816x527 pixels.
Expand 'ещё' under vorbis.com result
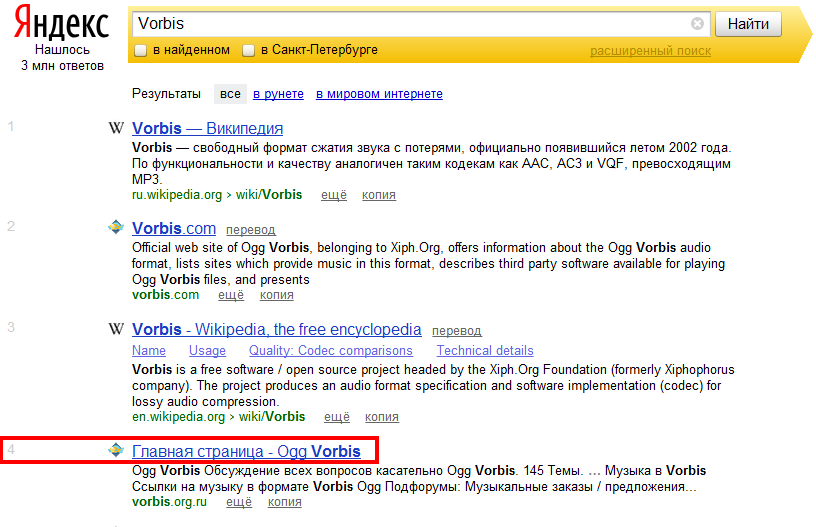231,295
